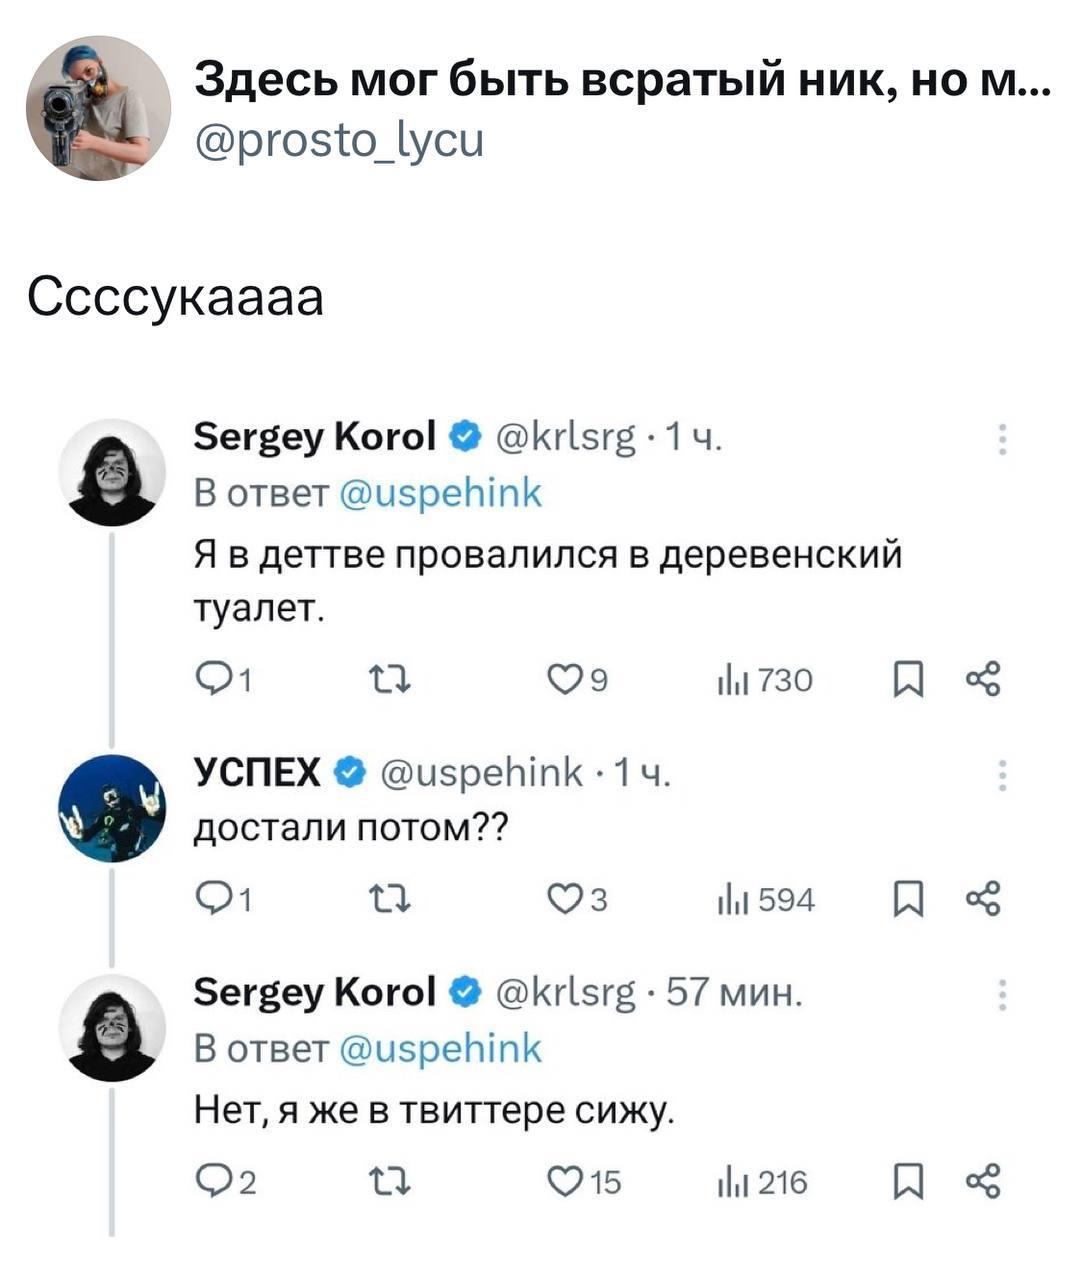Like the 'достали потом??' tweet

pos(565,901)
